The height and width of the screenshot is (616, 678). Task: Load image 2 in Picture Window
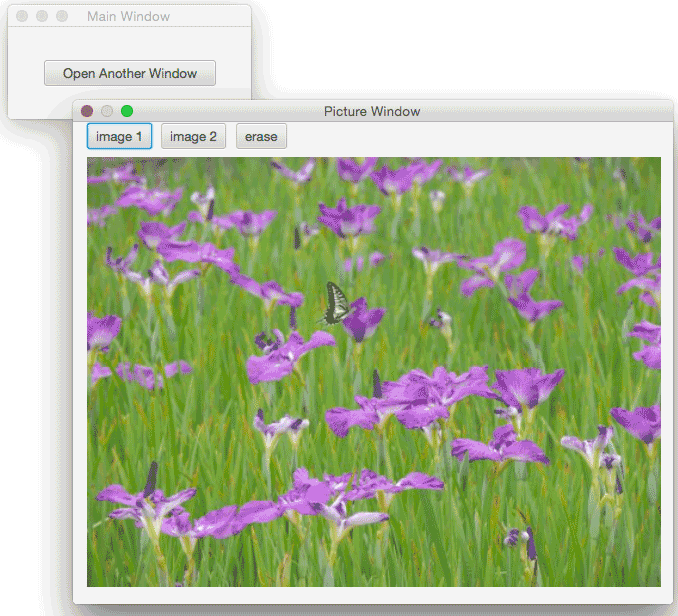tap(193, 136)
